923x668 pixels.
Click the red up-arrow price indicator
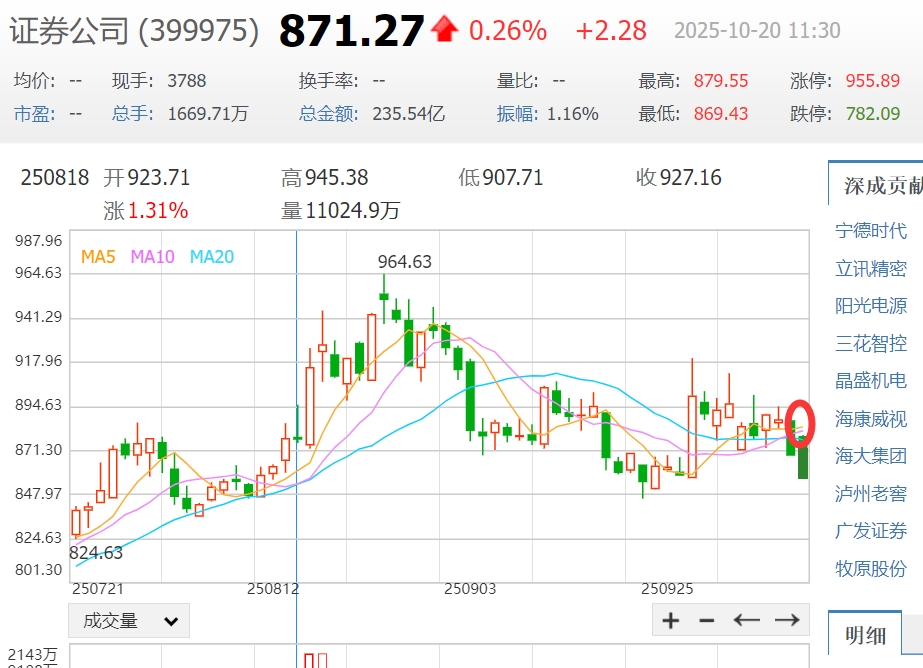tap(444, 29)
